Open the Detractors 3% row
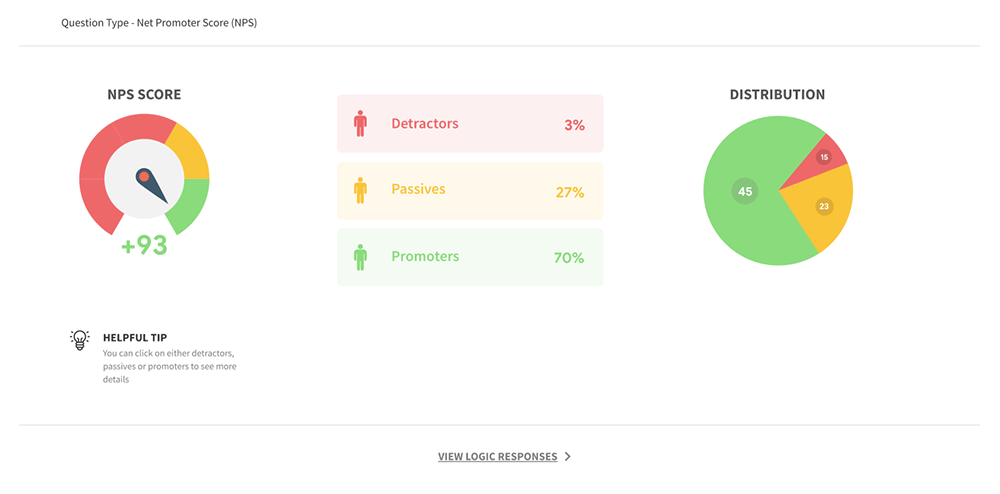Screen dimensions: 1000x494 click(x=470, y=124)
